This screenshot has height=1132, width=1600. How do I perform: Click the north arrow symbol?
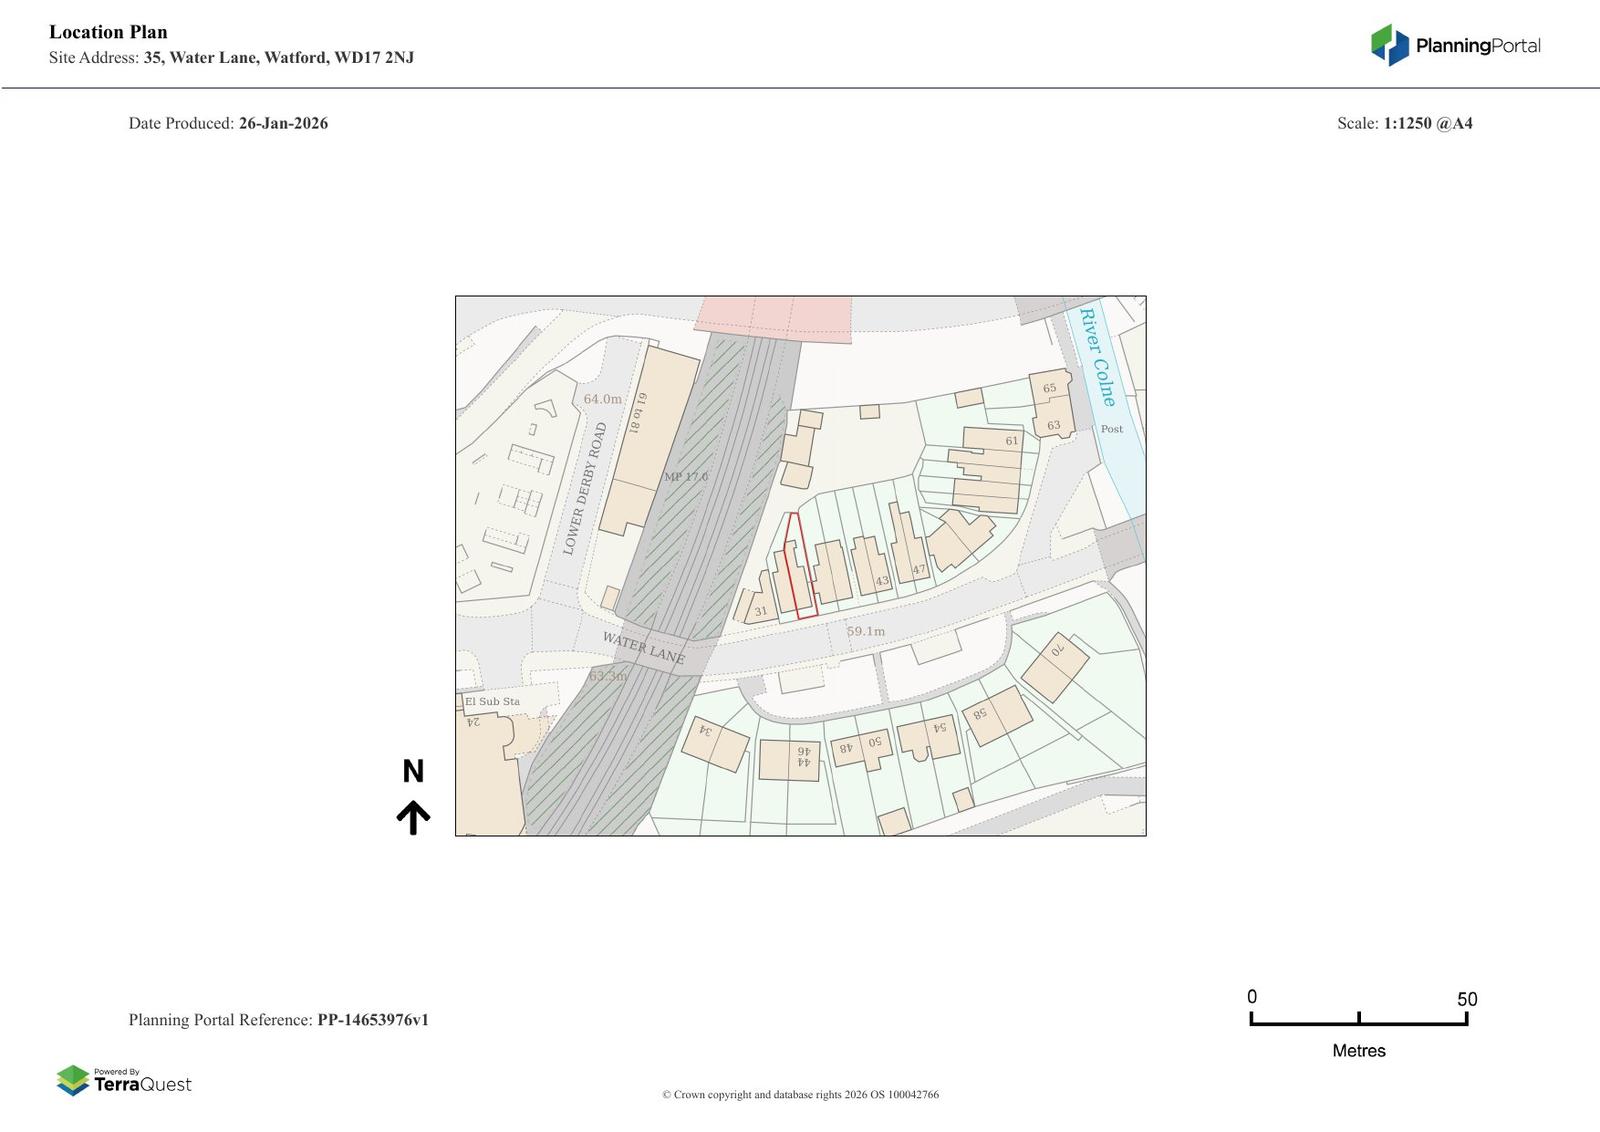click(x=413, y=817)
